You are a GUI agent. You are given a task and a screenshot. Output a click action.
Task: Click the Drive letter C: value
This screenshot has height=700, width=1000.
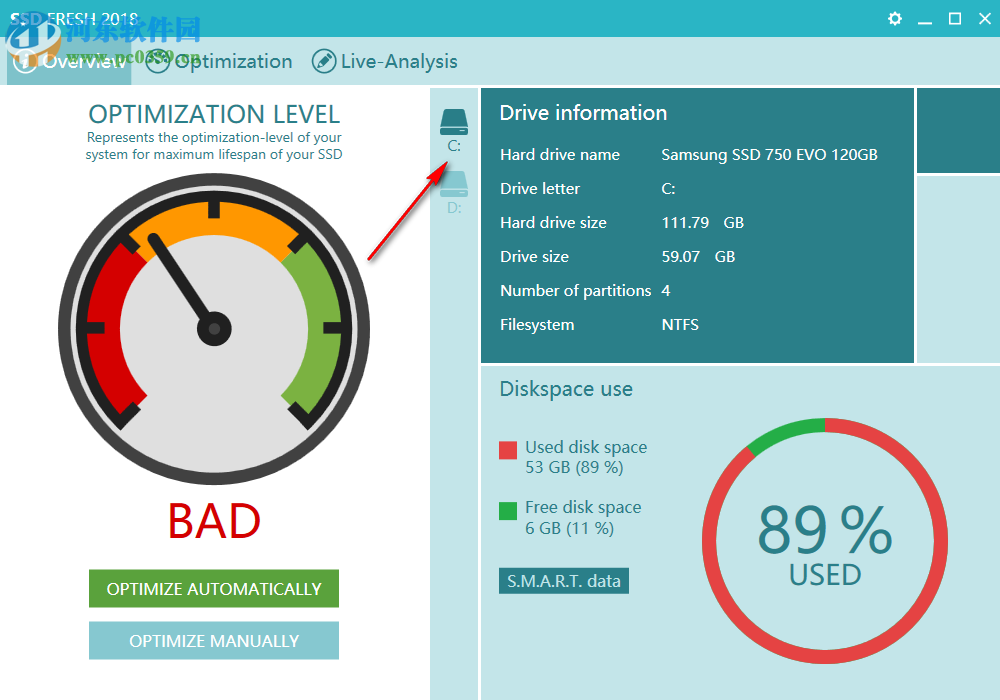pos(668,189)
